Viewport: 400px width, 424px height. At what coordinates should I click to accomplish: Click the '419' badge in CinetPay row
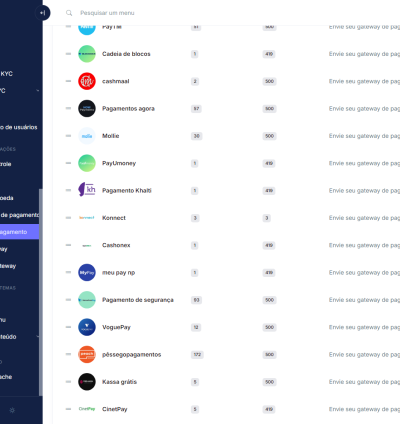point(269,409)
